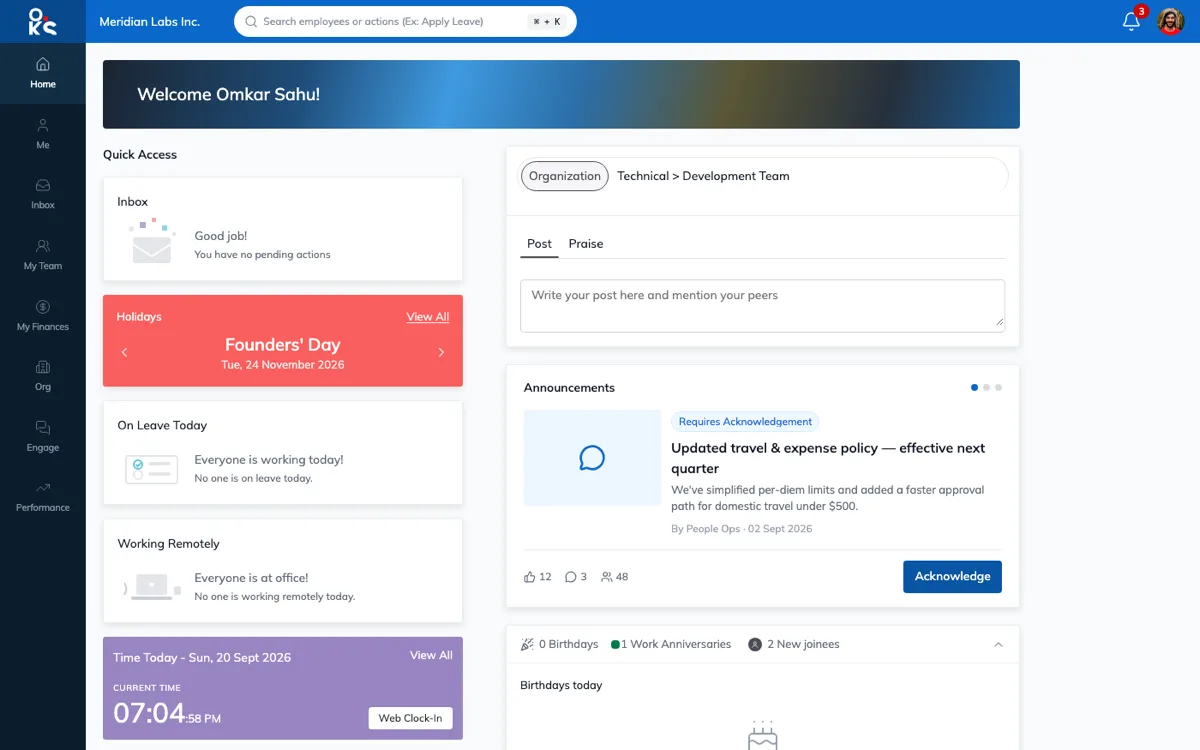Switch to the Post tab
Screen dimensions: 1200x750
[539, 244]
